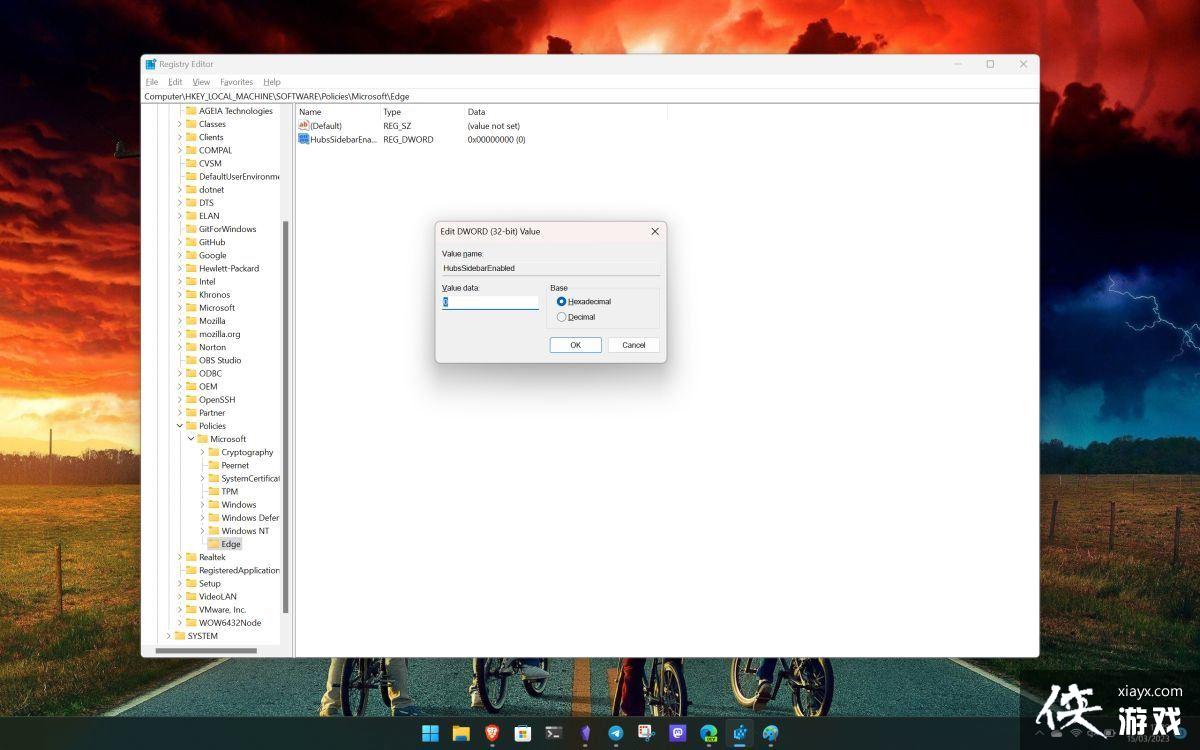This screenshot has width=1200, height=750.
Task: Open Telegram from the taskbar
Action: [614, 733]
